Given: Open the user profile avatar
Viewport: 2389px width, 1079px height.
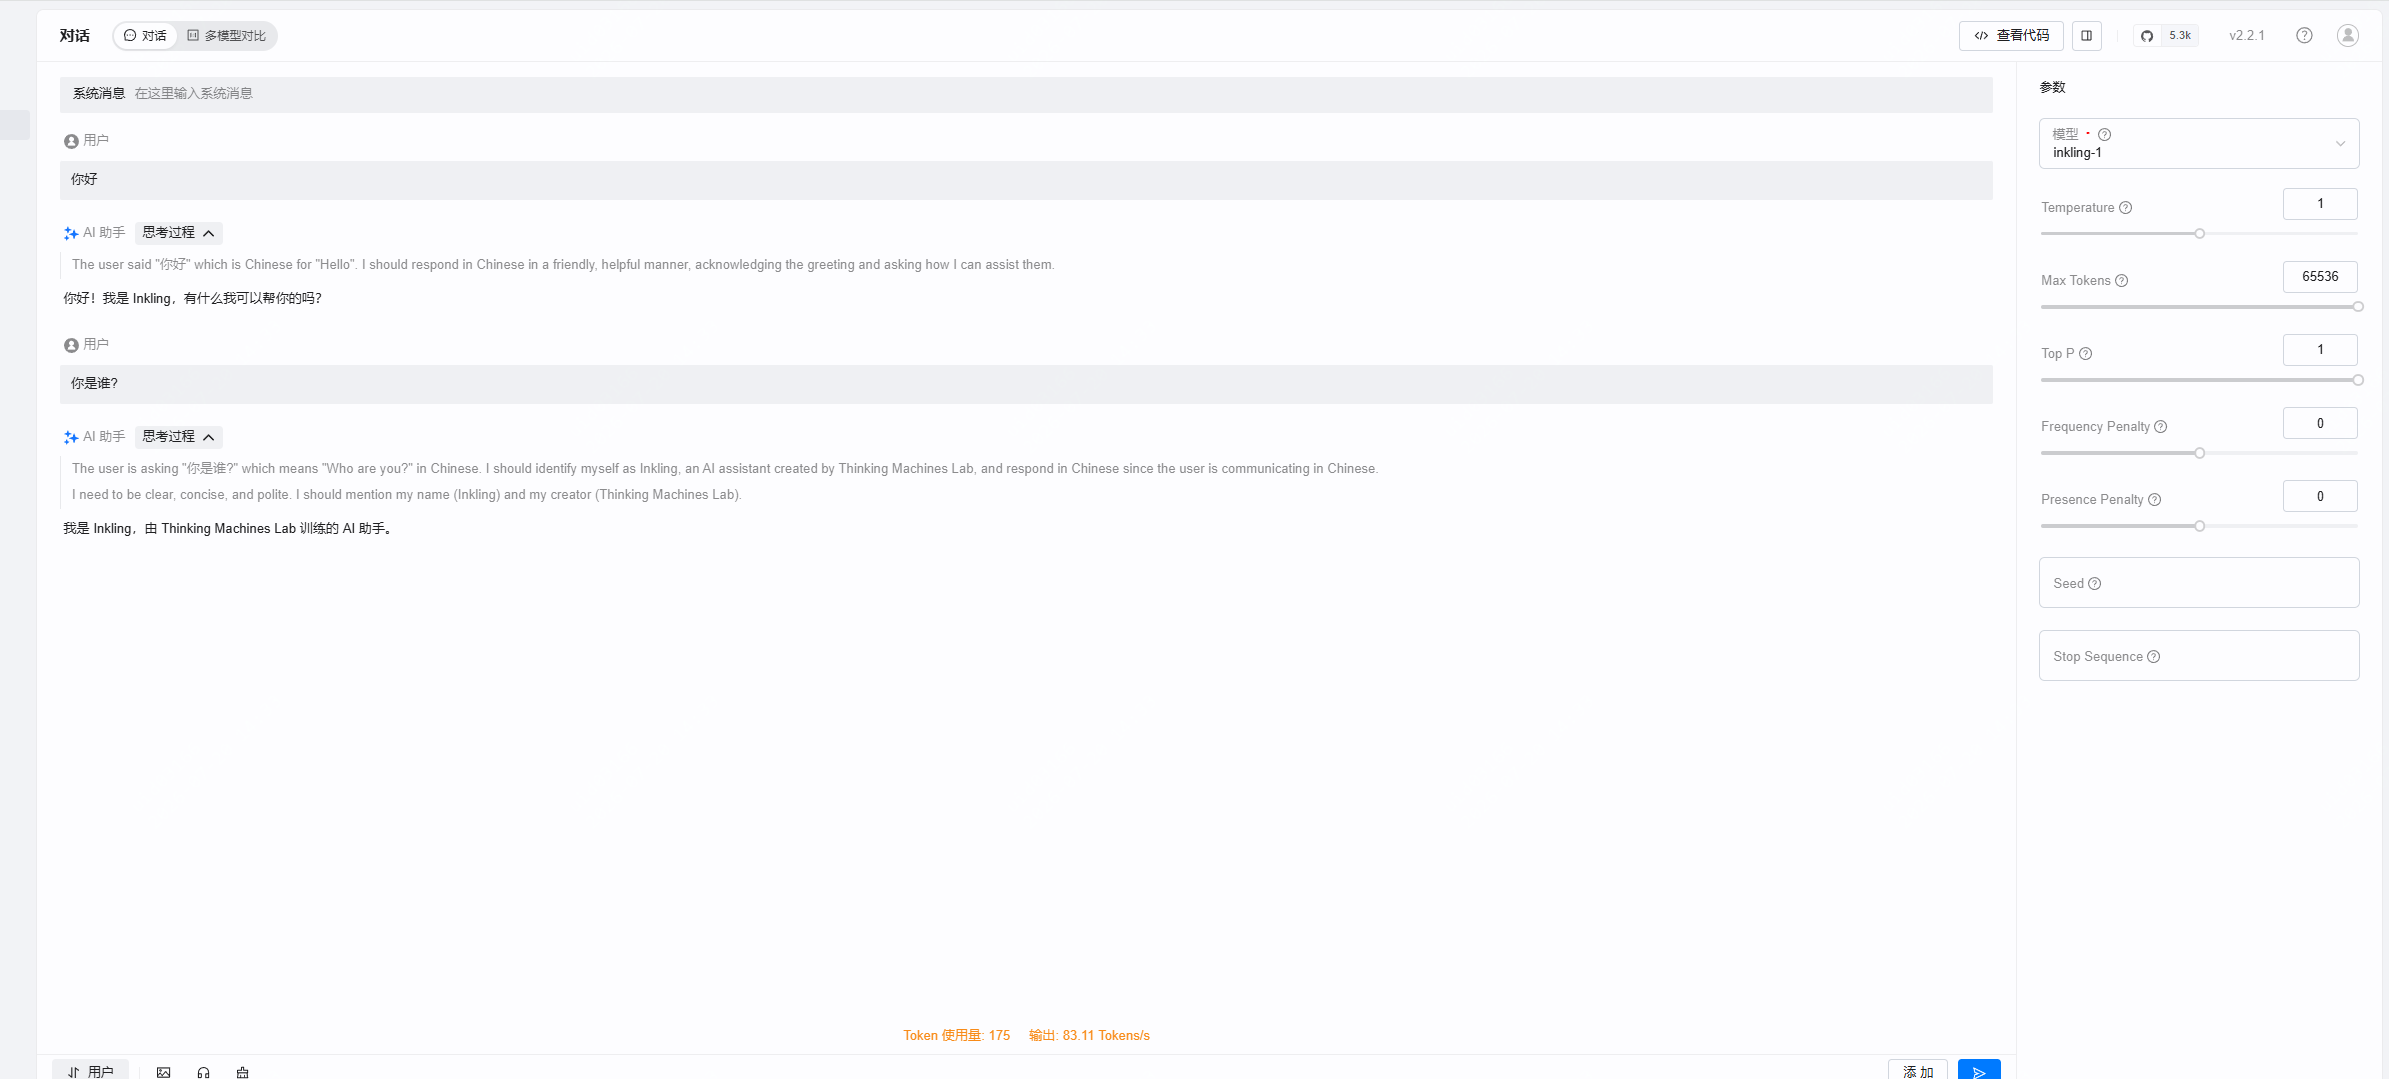Looking at the screenshot, I should coord(2347,36).
